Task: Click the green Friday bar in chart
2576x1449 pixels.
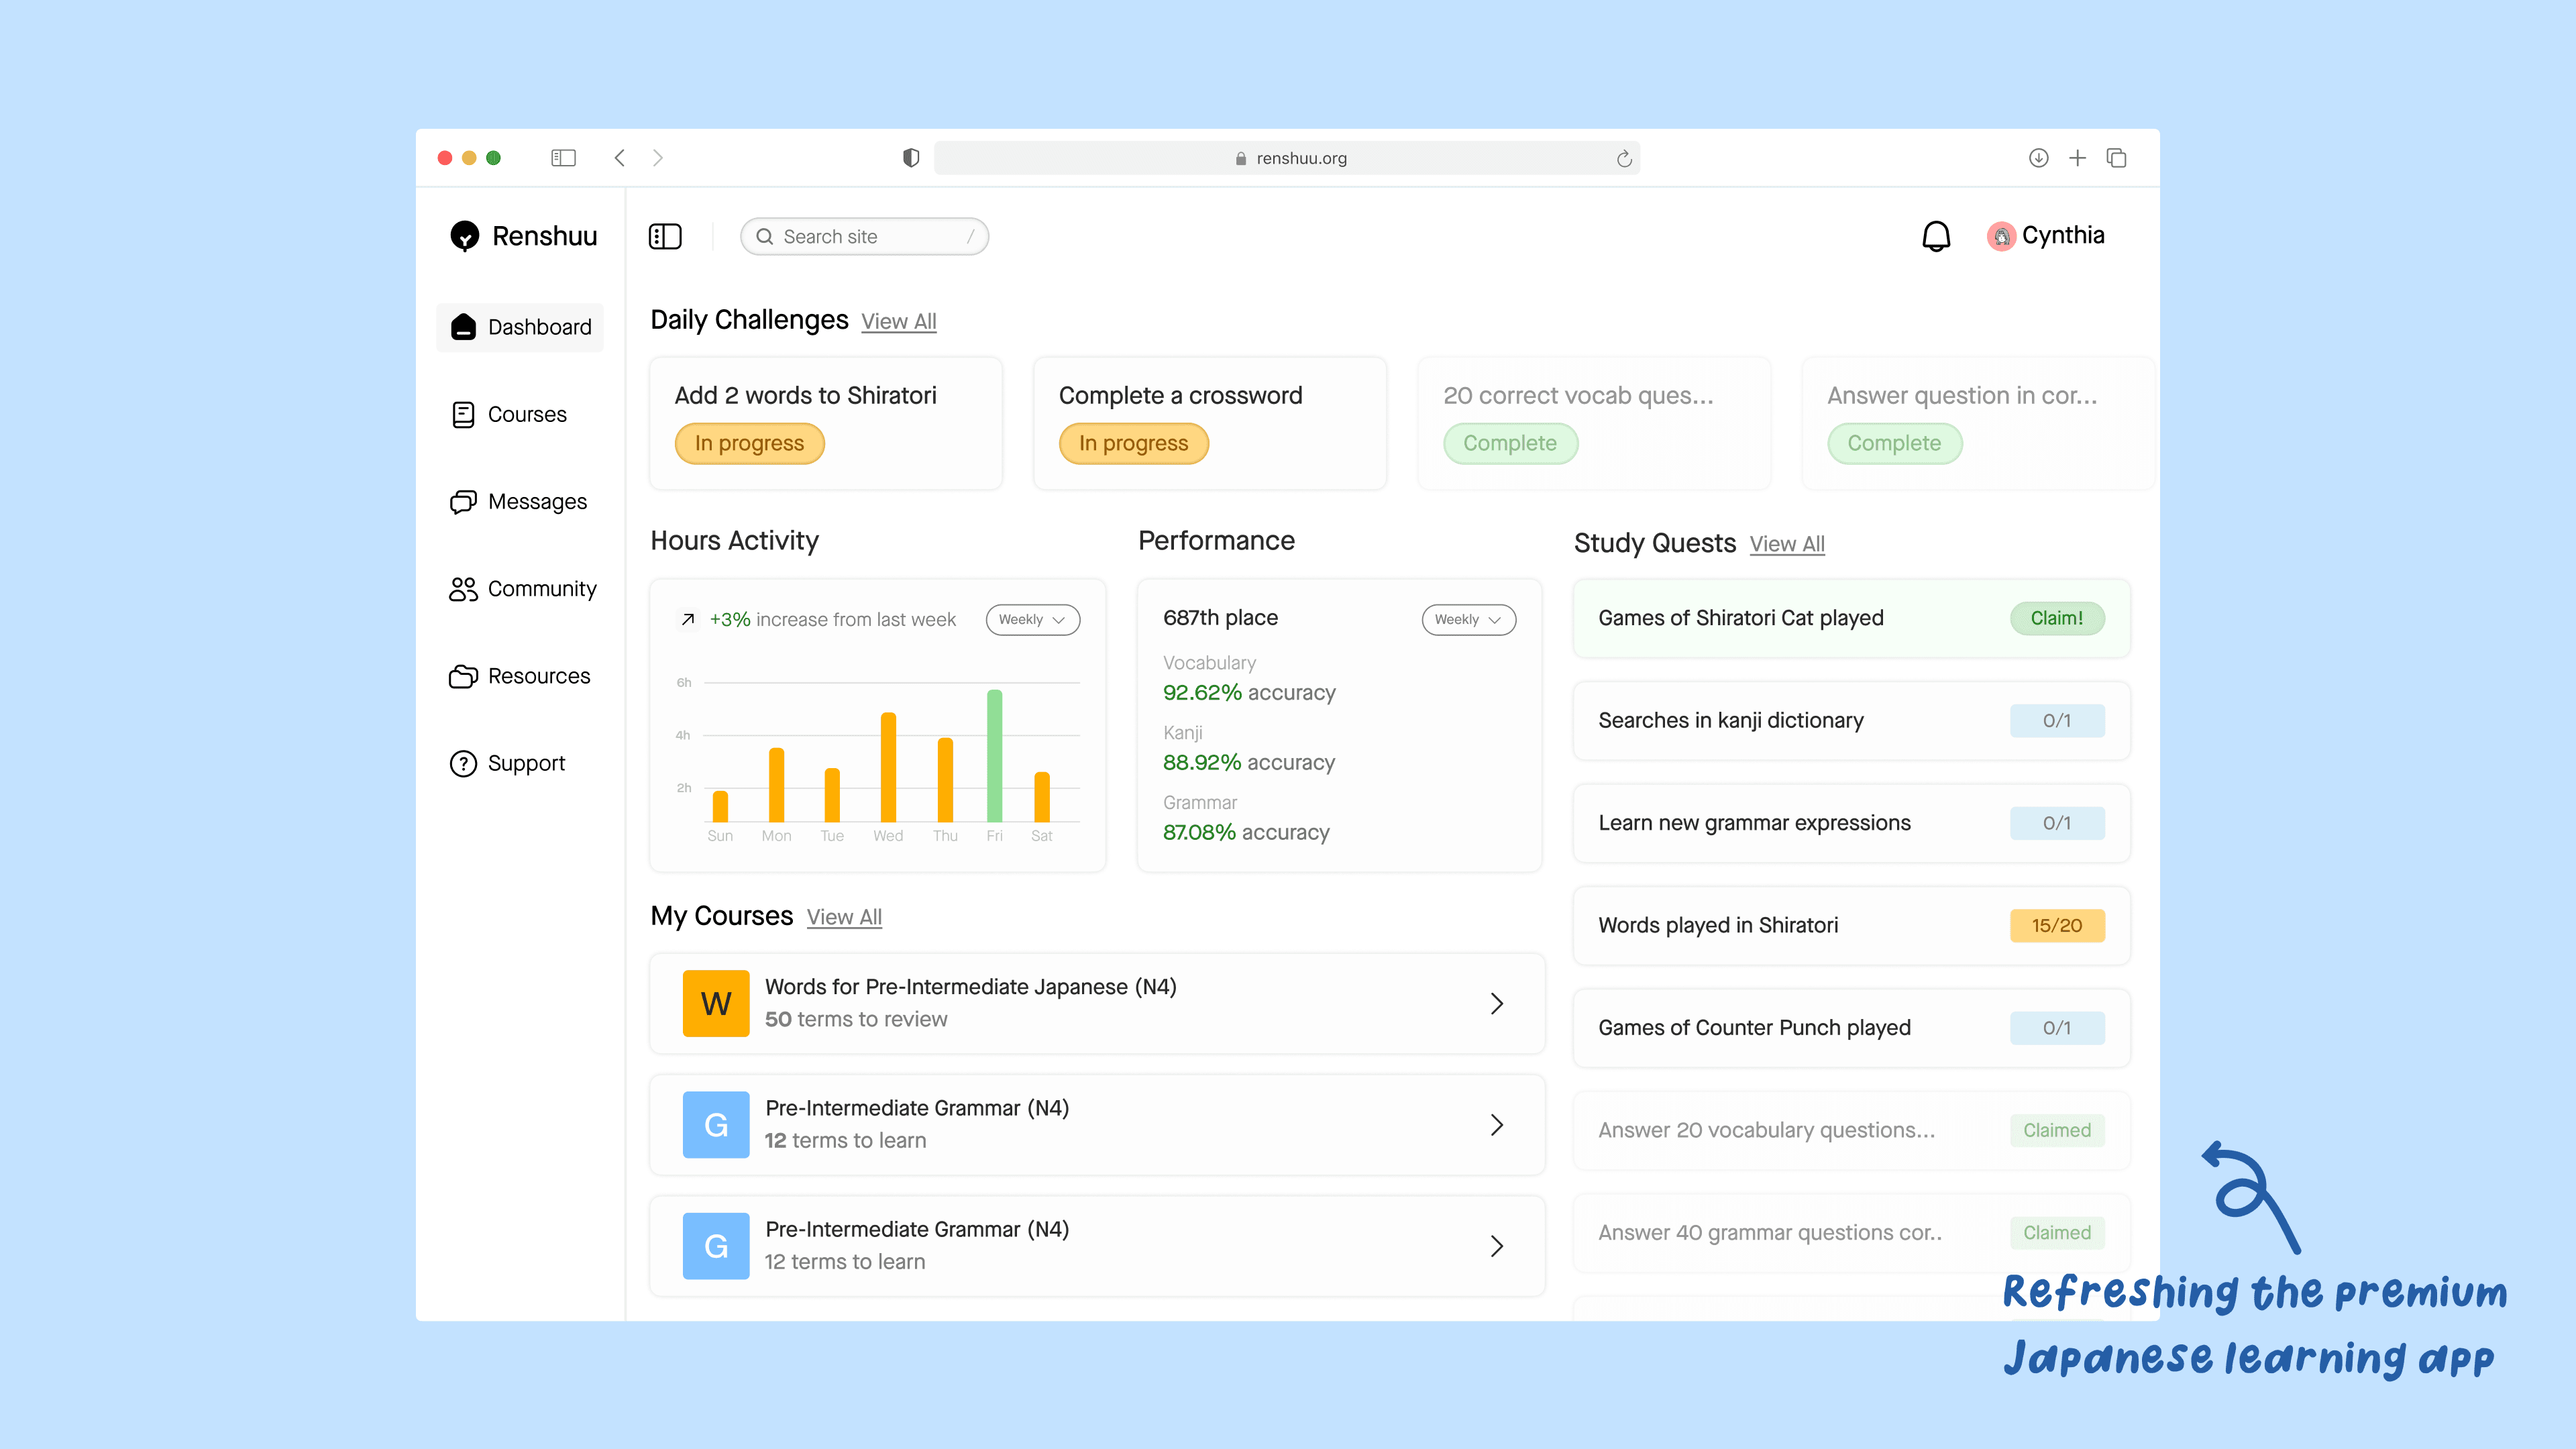Action: (x=994, y=755)
